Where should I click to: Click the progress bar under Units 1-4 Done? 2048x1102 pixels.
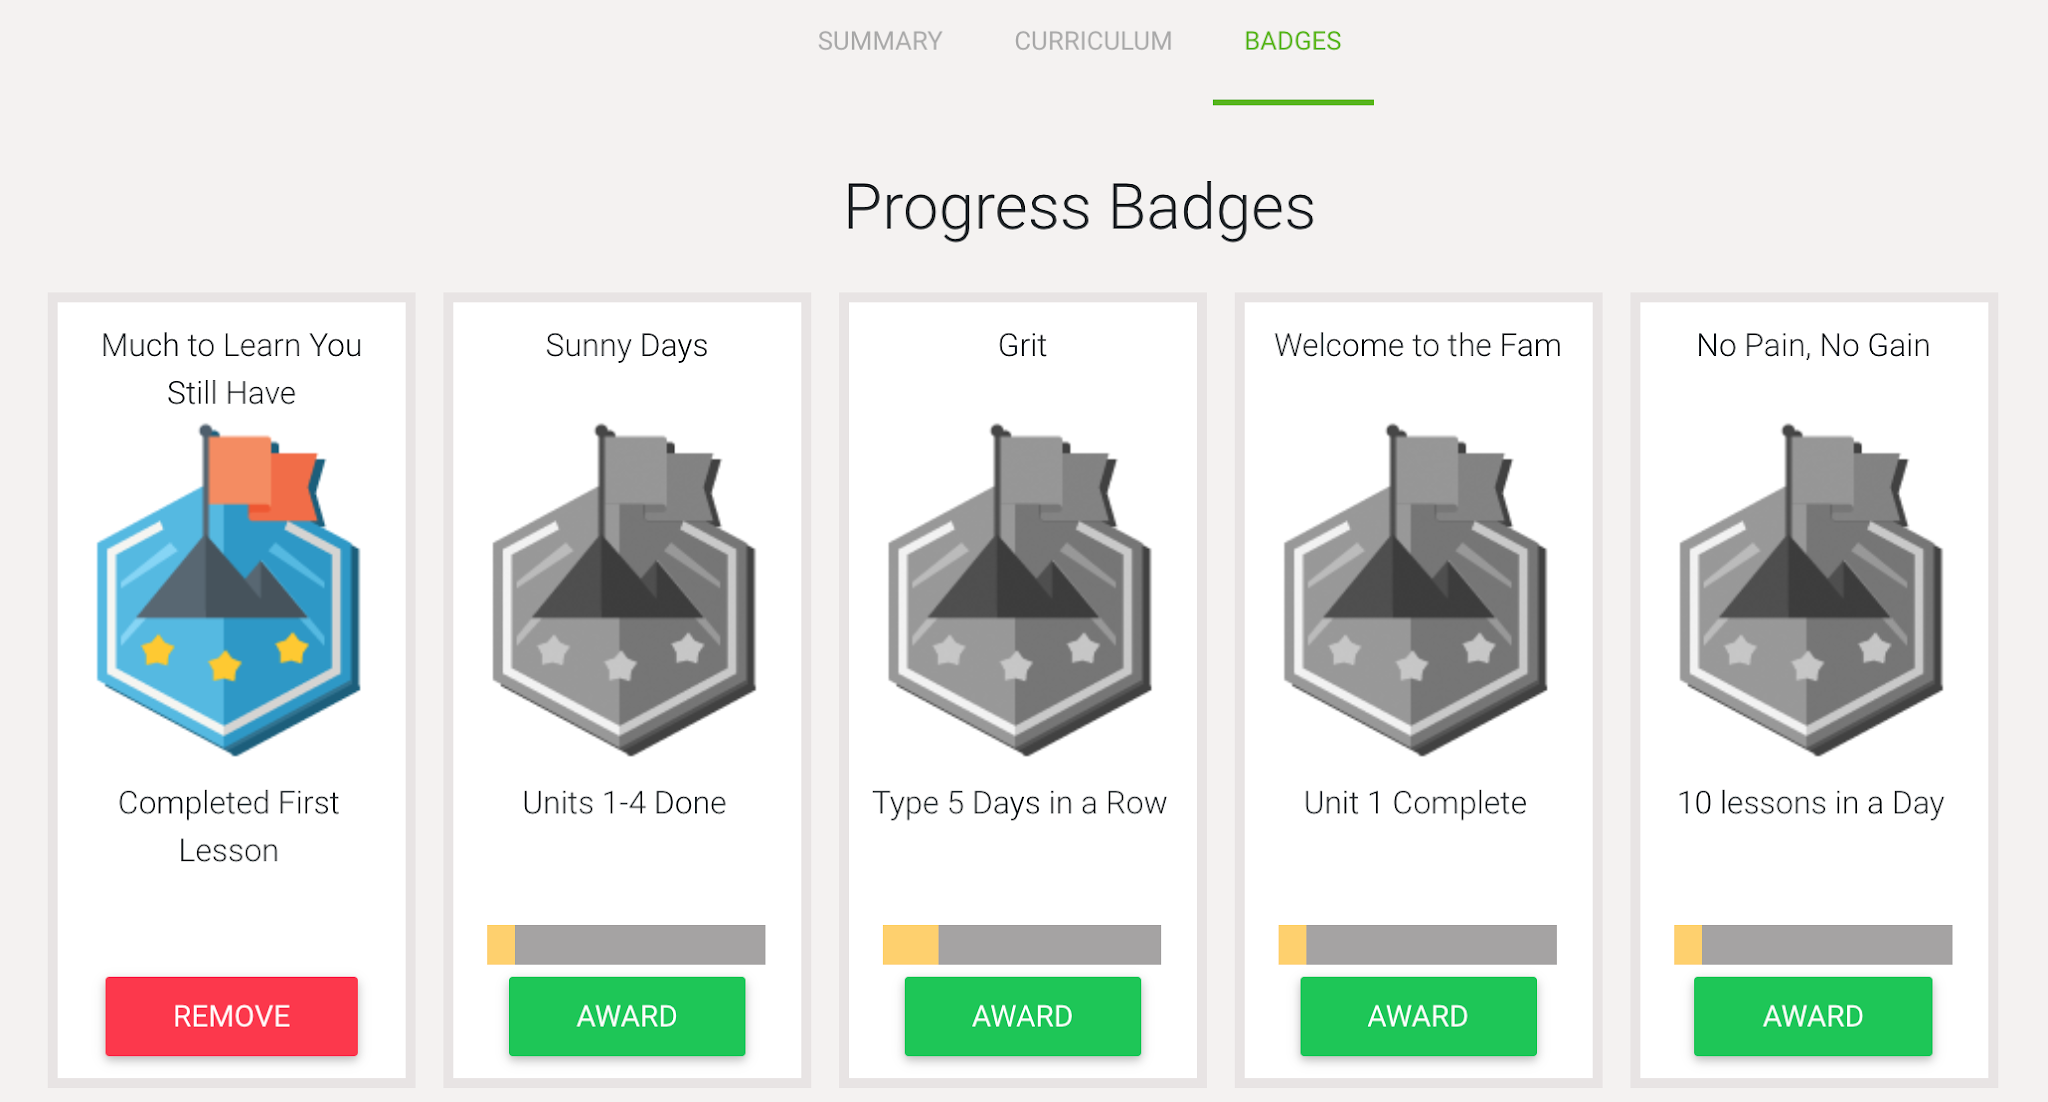[625, 943]
